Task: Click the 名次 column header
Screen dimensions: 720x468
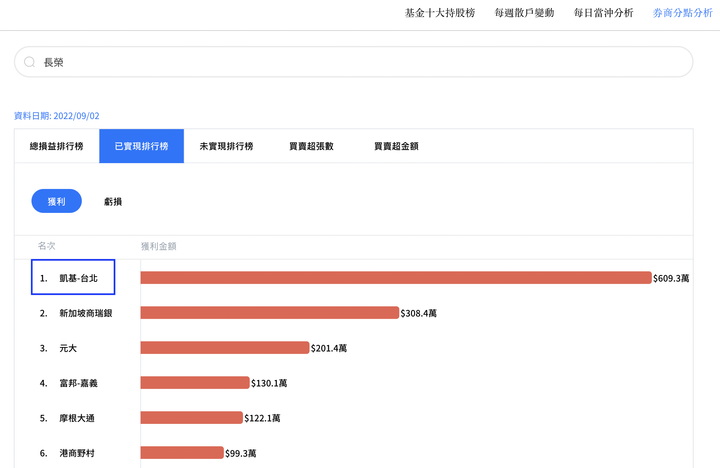Action: click(x=46, y=246)
